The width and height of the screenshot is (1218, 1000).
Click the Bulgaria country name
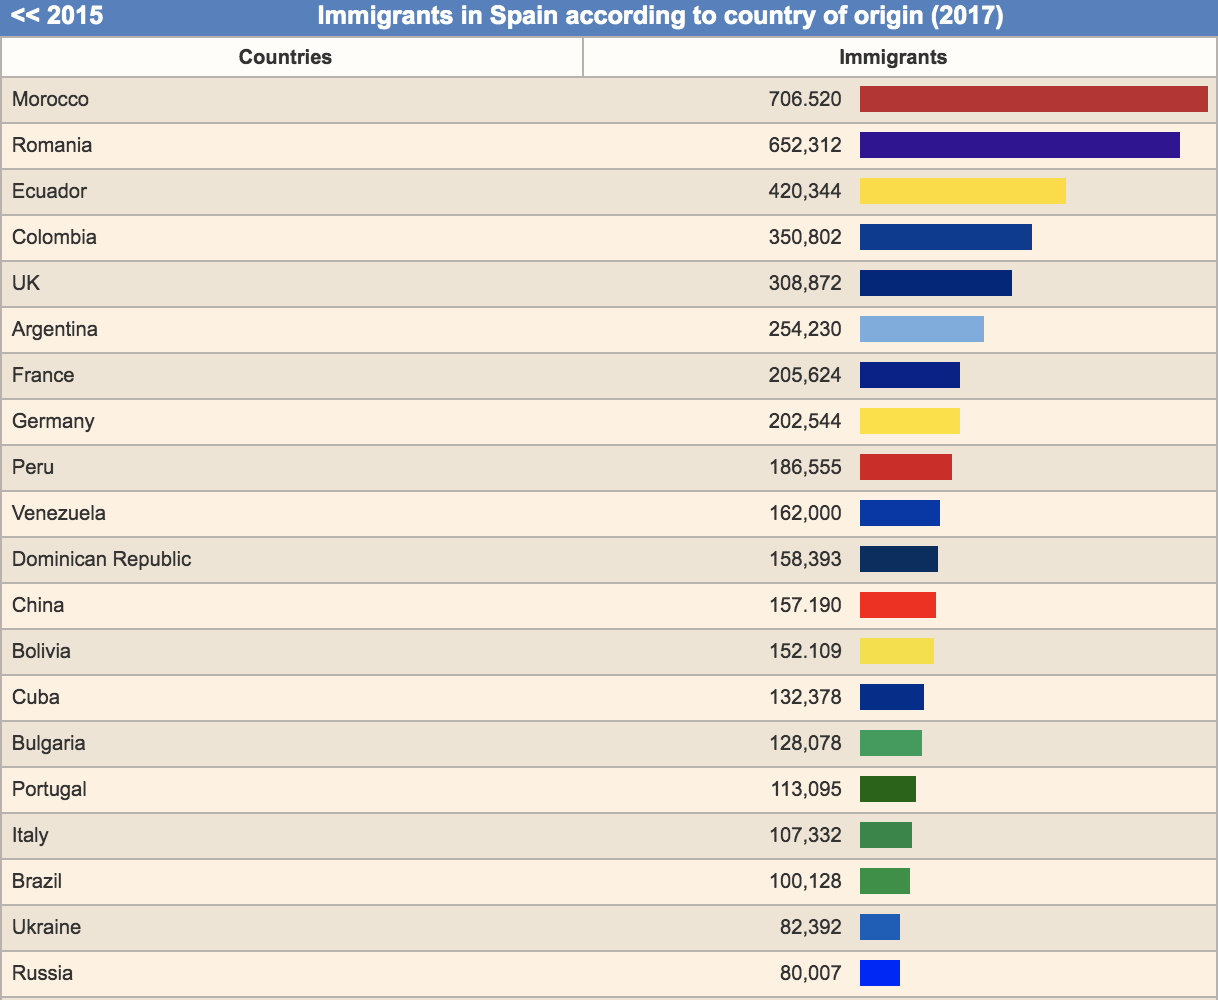point(48,743)
